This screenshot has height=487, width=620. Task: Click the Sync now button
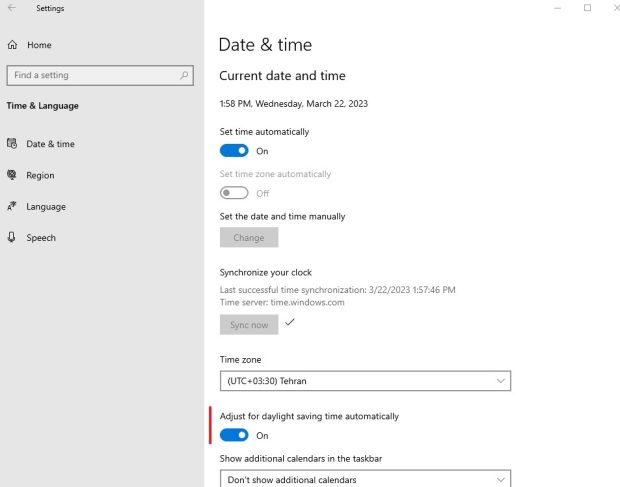click(x=249, y=325)
